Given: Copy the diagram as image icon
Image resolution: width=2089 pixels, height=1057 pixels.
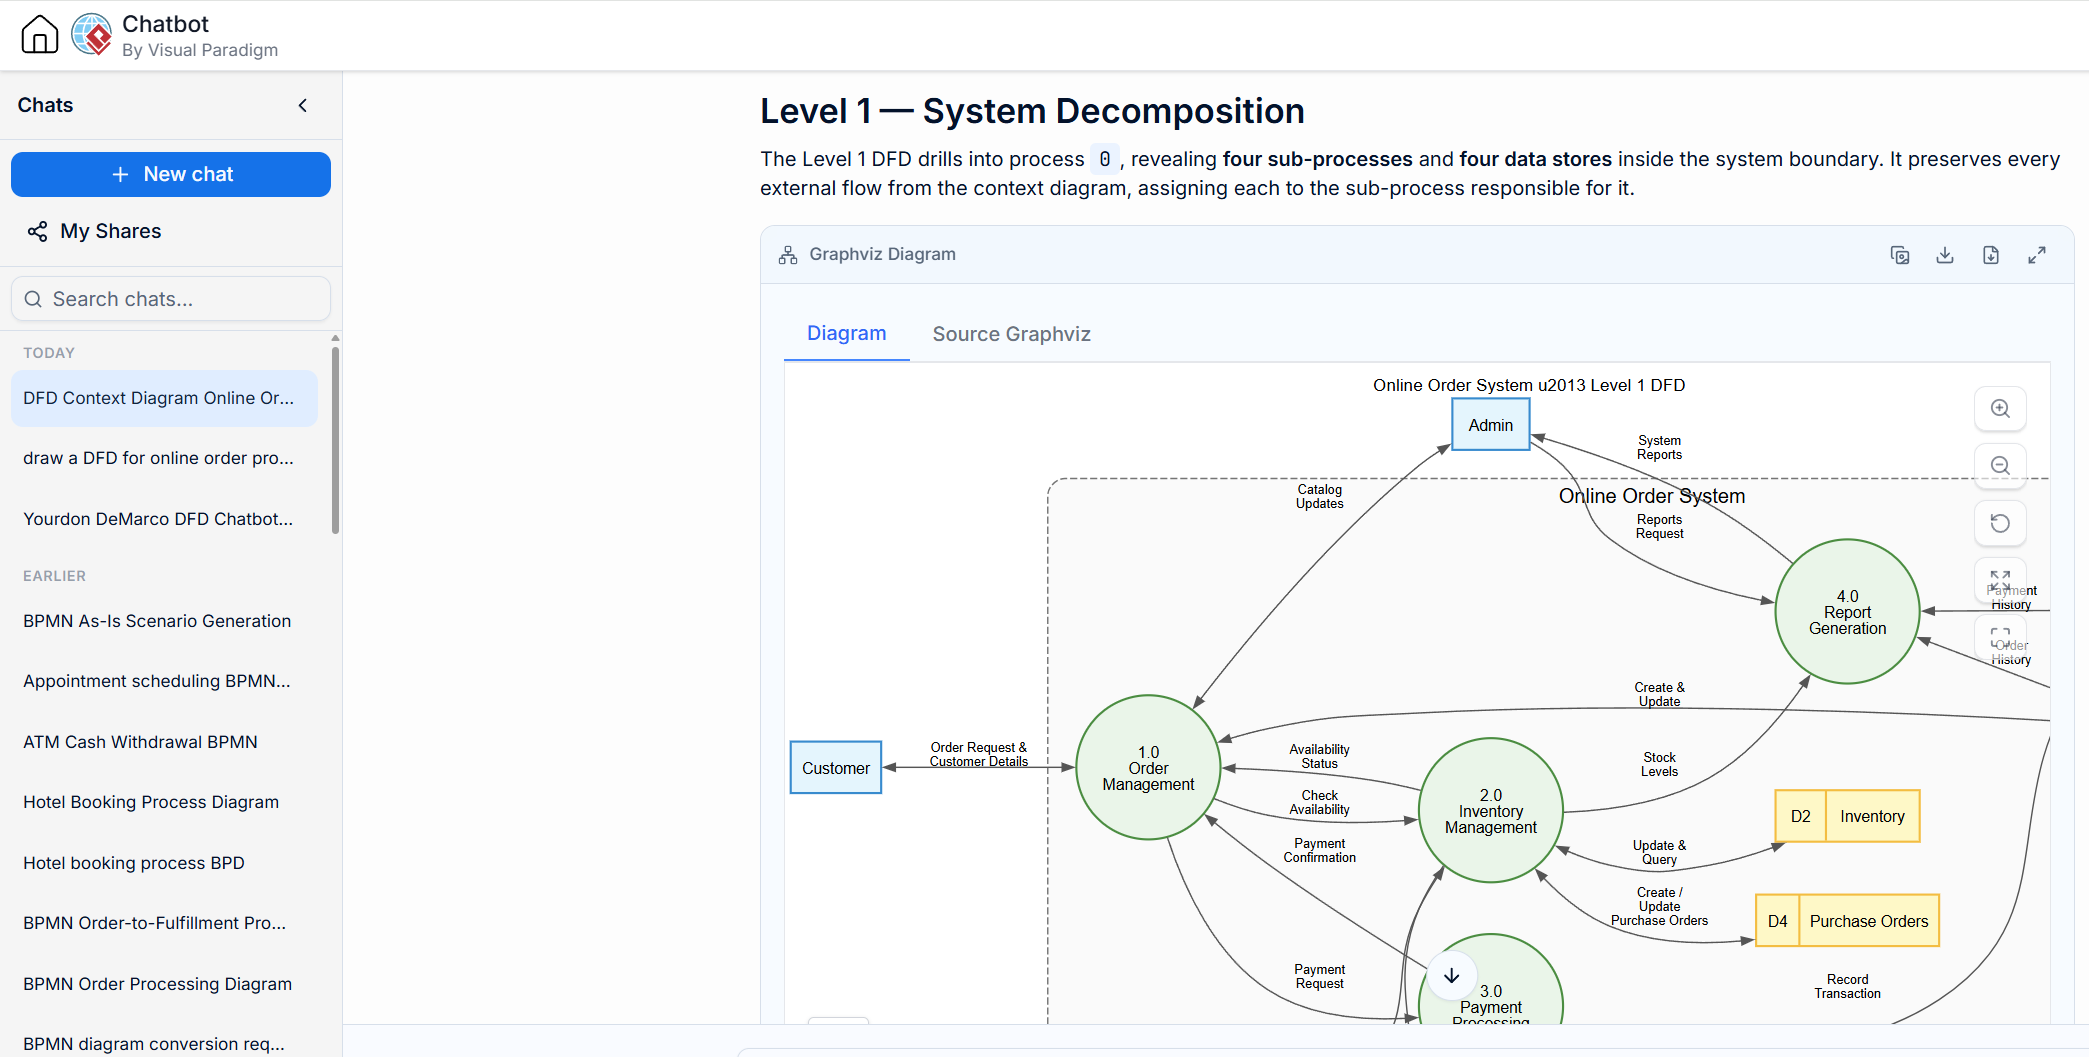Looking at the screenshot, I should click(x=1900, y=255).
